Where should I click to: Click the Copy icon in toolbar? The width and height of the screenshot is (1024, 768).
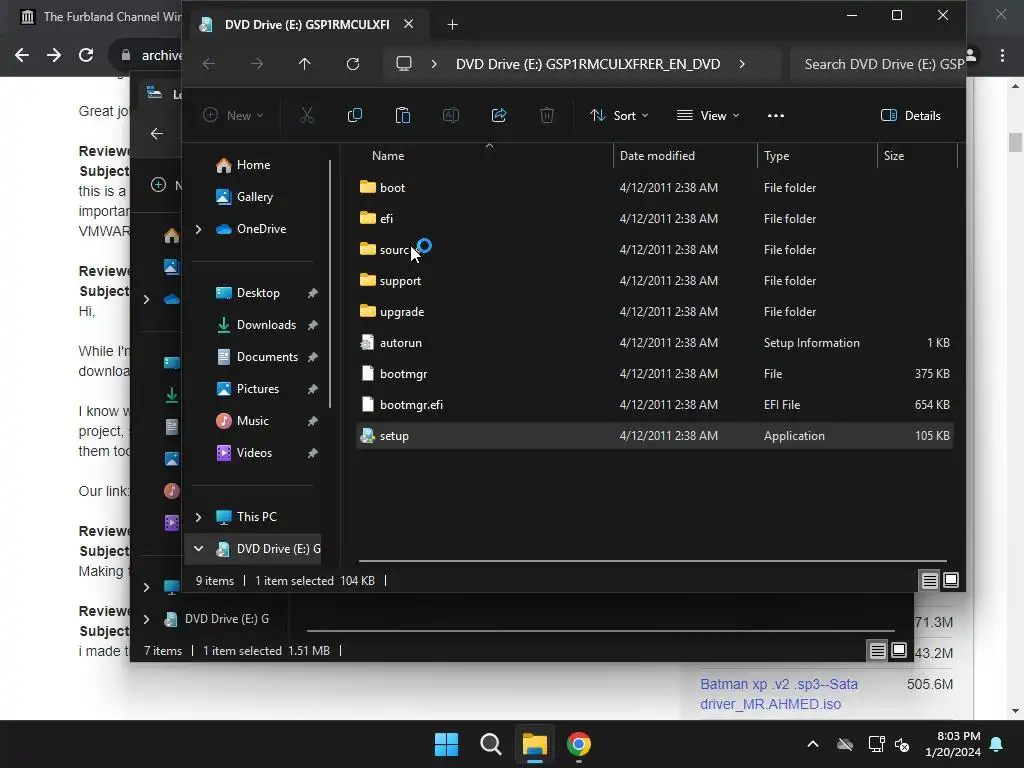point(355,116)
